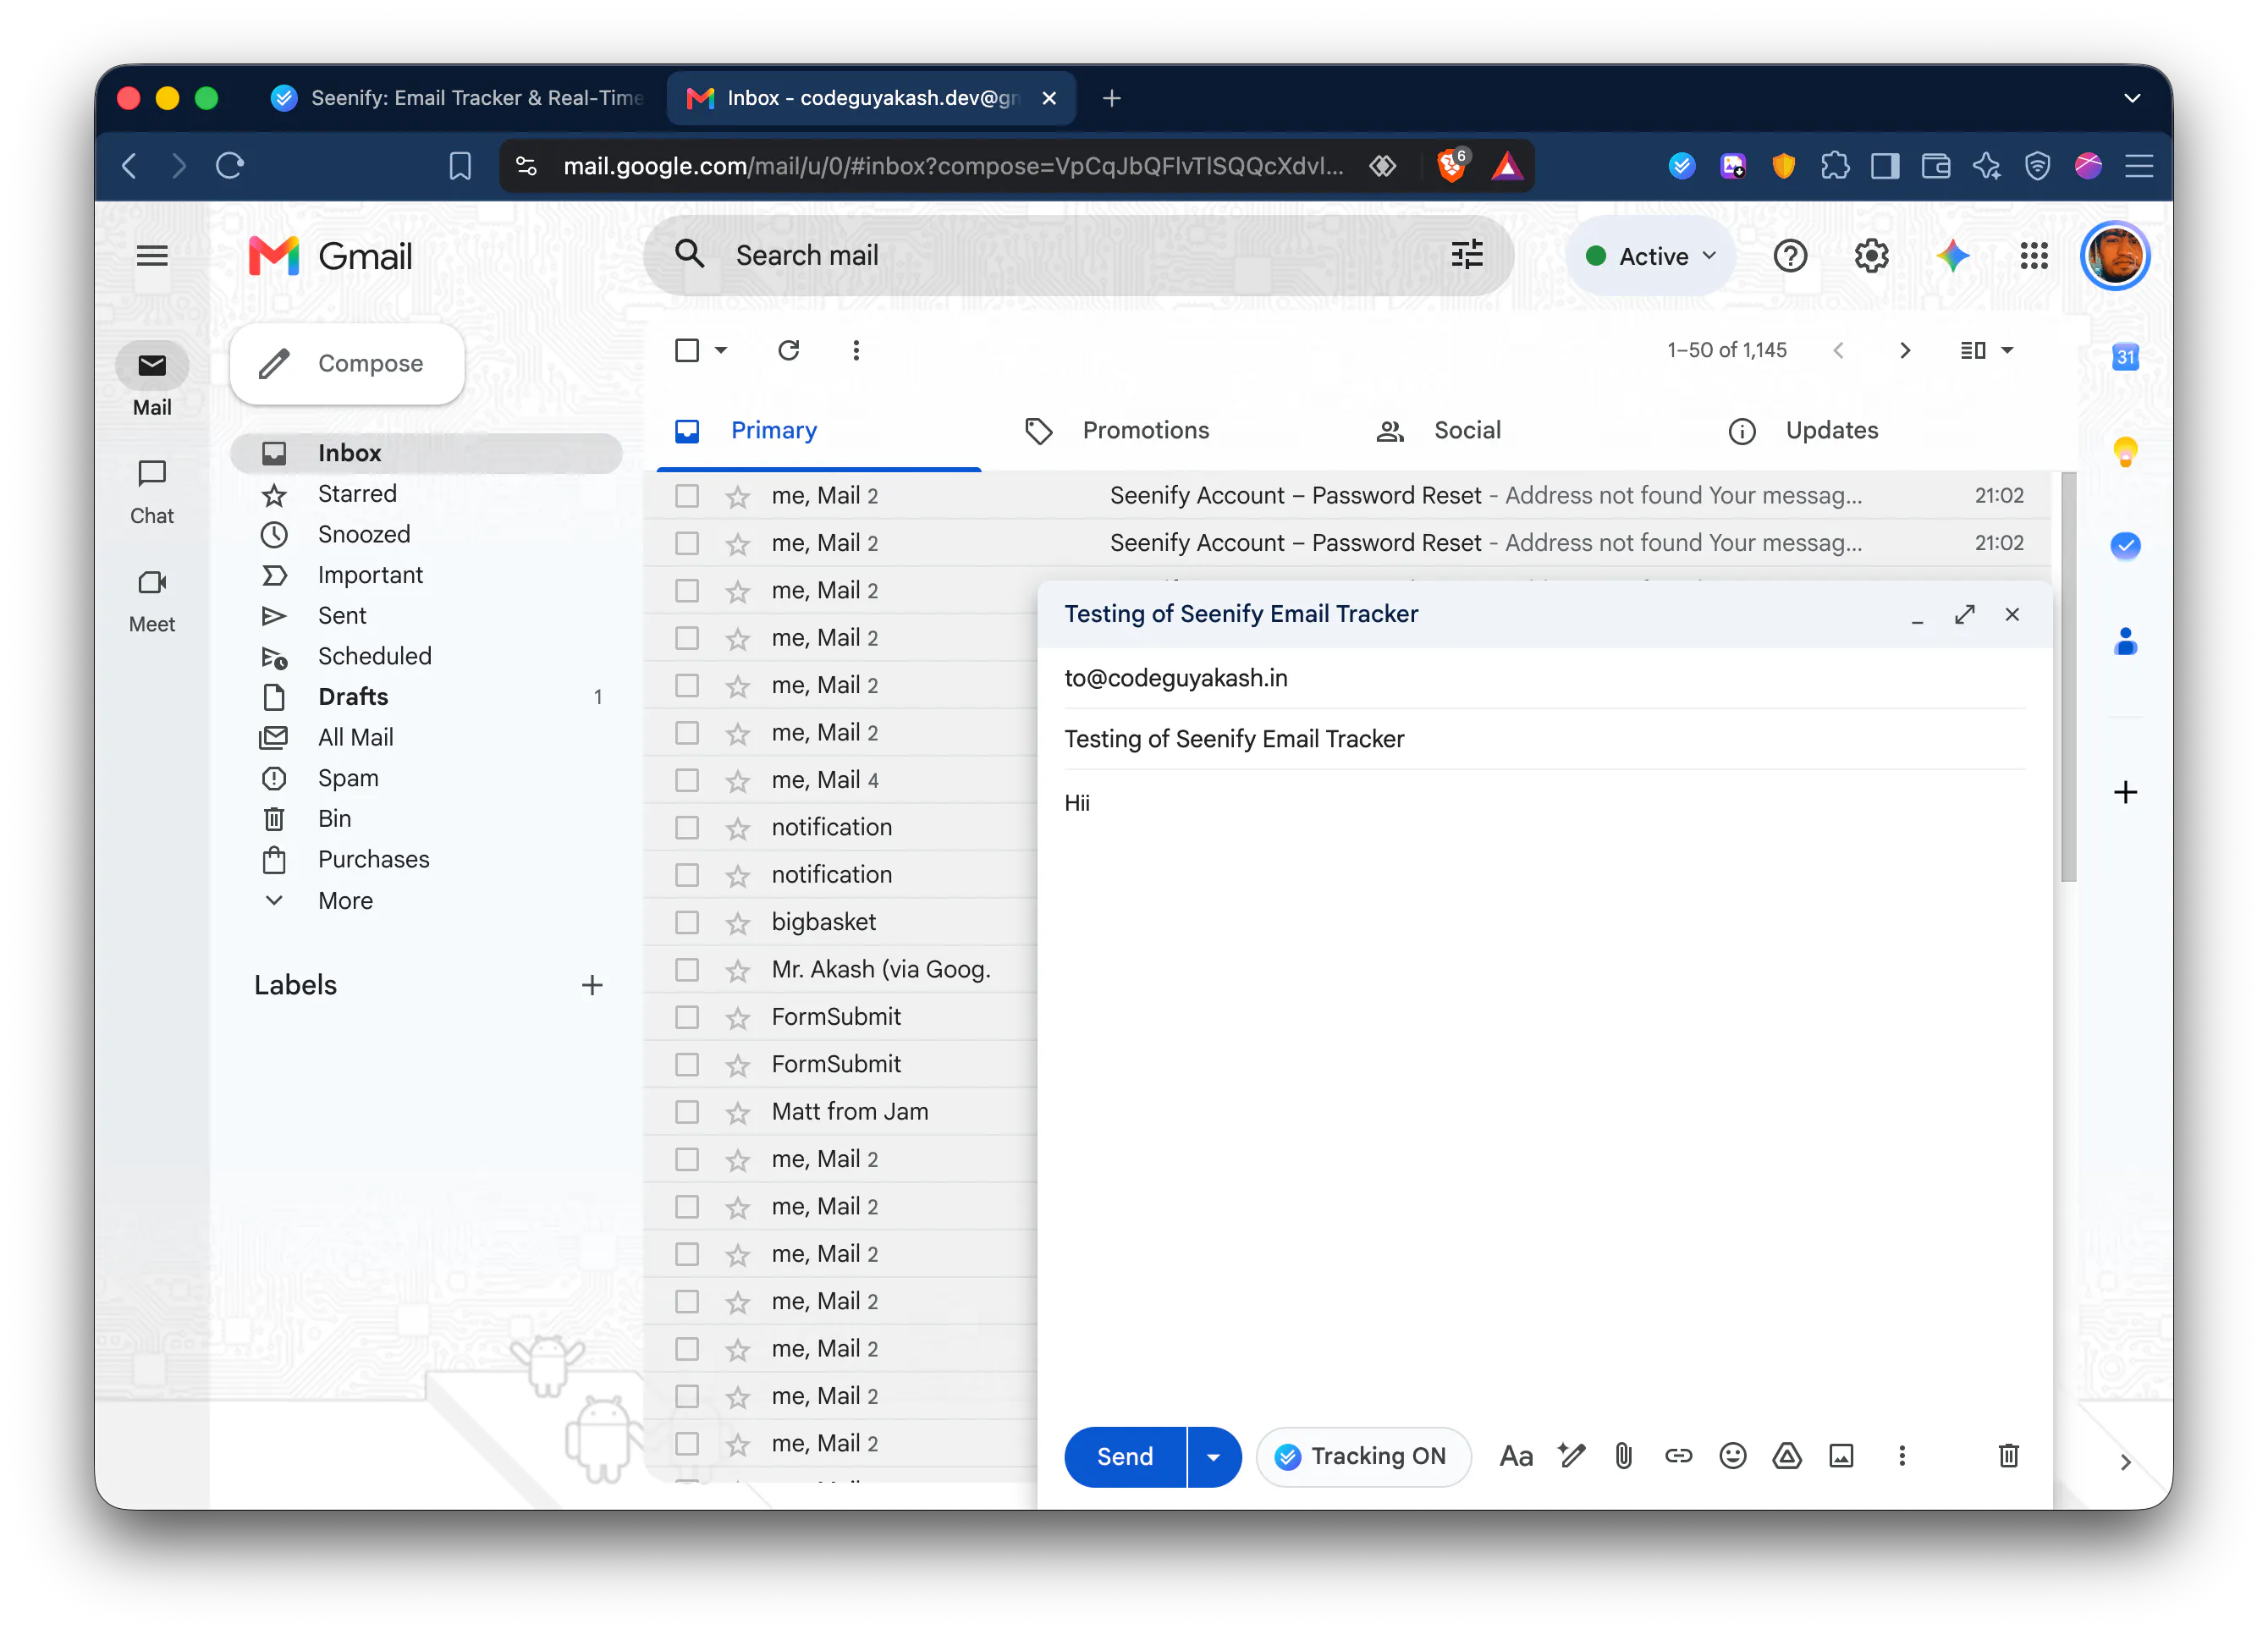Get add-ons with the plus icon
Screen dimensions: 2268x1635
pos(2125,792)
